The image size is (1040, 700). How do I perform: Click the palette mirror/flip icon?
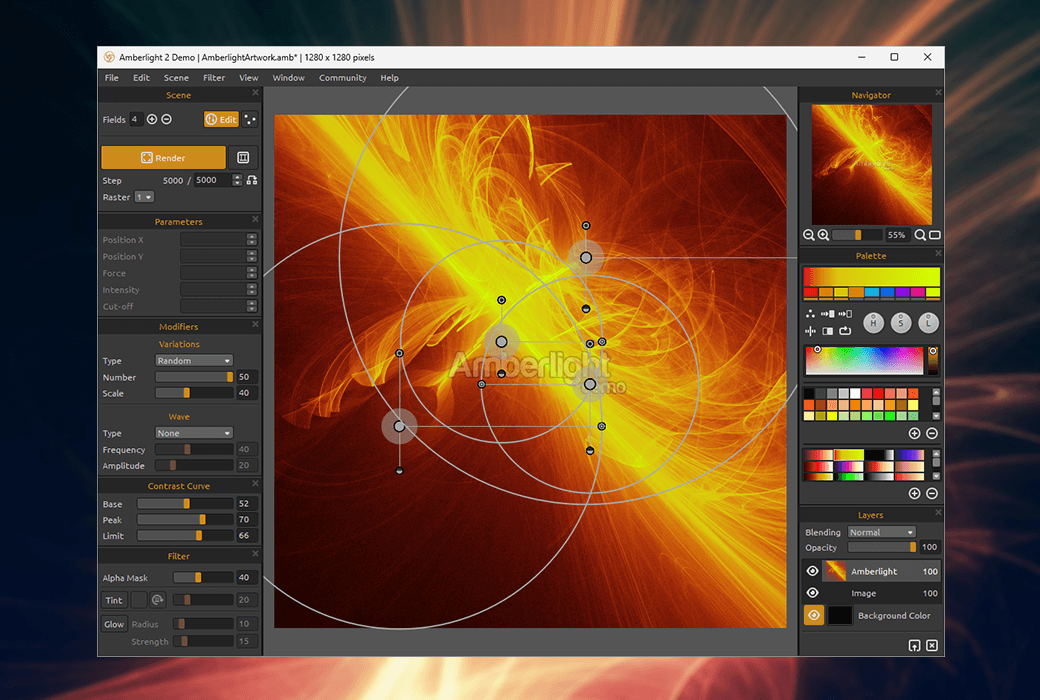pyautogui.click(x=810, y=330)
